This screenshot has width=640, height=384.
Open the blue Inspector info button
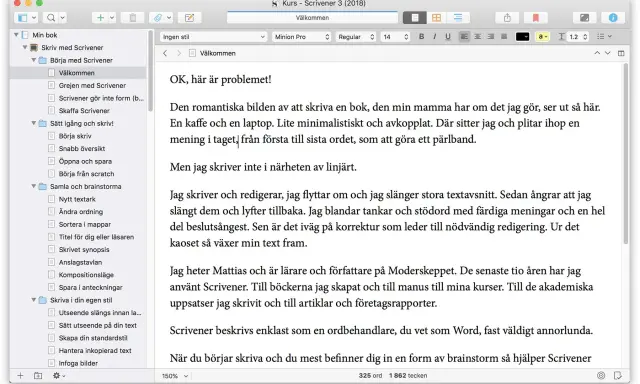tap(613, 18)
